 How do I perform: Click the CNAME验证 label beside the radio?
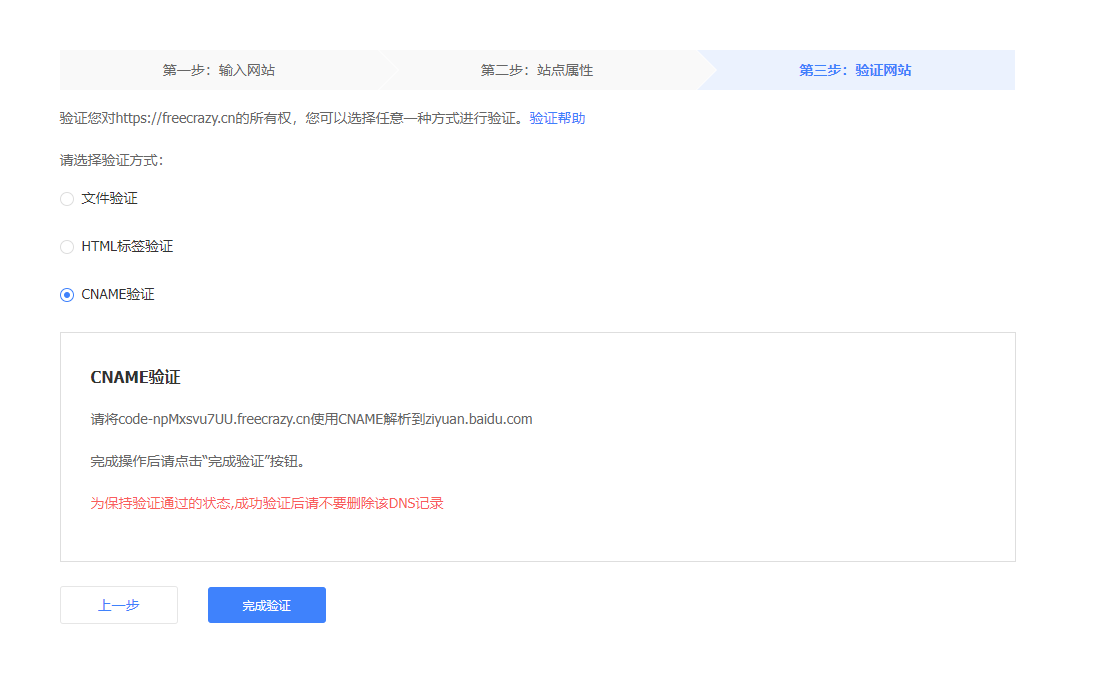coord(118,295)
